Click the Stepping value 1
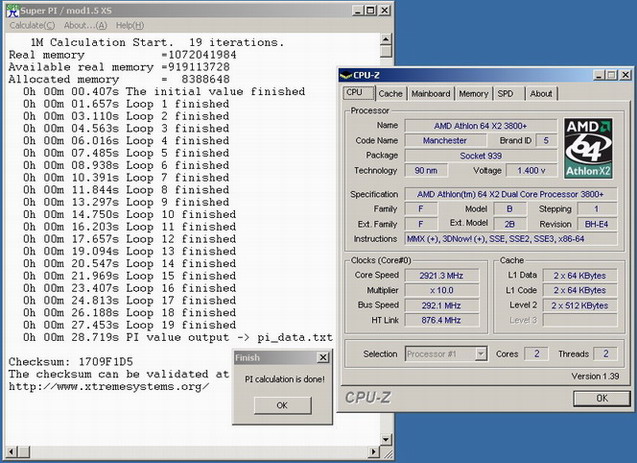This screenshot has width=637, height=463. [596, 209]
